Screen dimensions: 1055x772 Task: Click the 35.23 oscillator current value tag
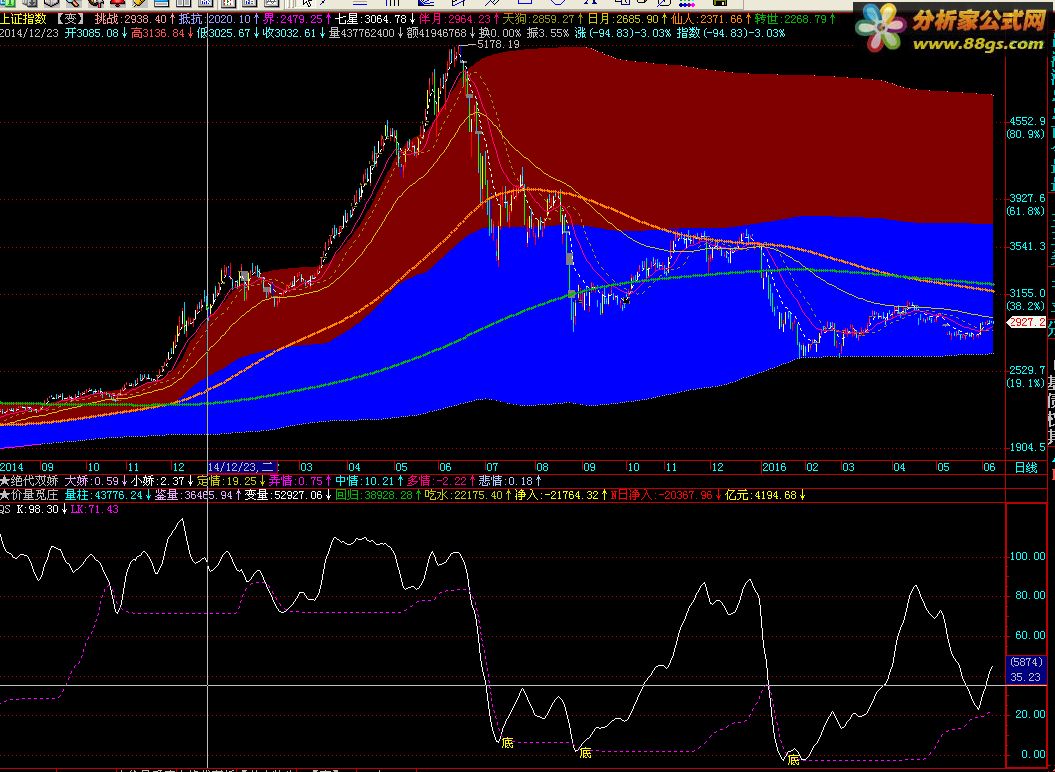point(1025,677)
